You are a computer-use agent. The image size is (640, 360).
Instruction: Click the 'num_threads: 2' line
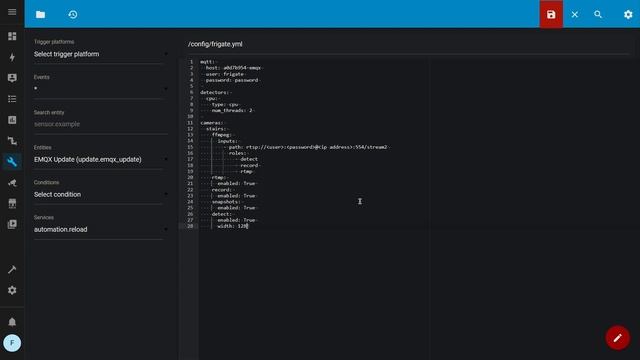[232, 111]
